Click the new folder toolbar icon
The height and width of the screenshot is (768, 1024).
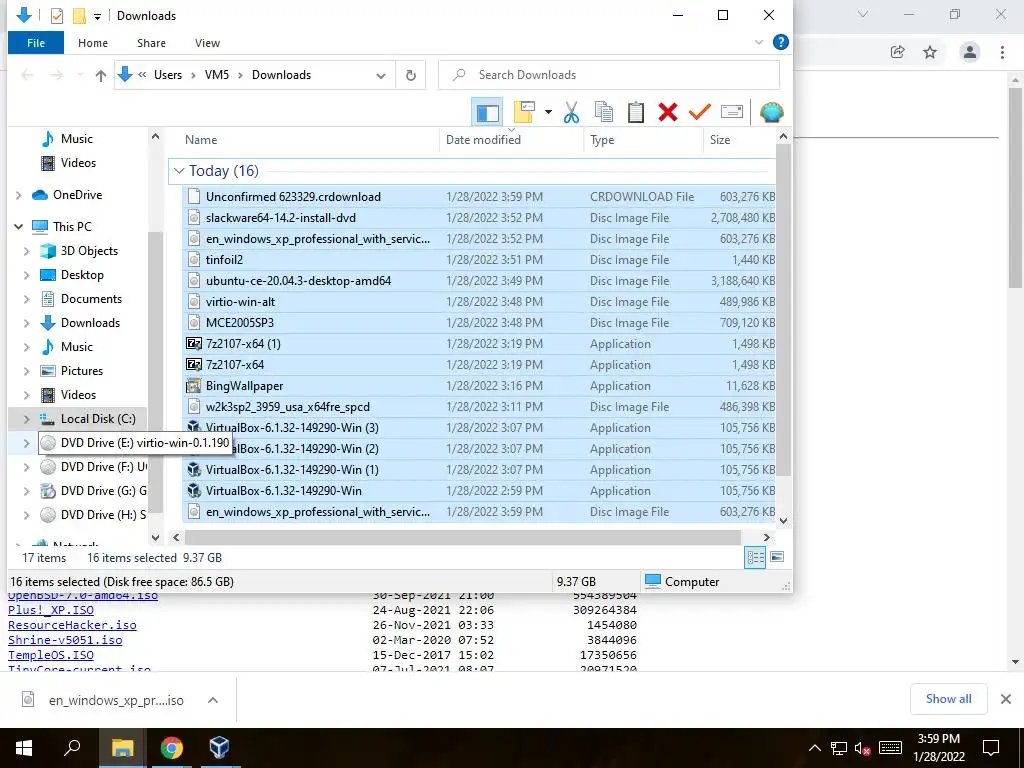(524, 112)
